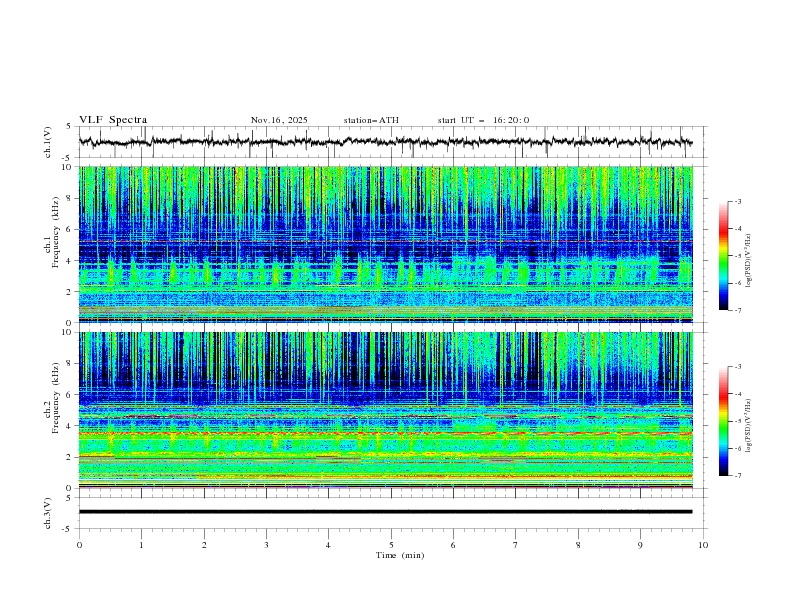Click the "4" tick on the Time axis
The width and height of the screenshot is (792, 612).
[x=328, y=545]
